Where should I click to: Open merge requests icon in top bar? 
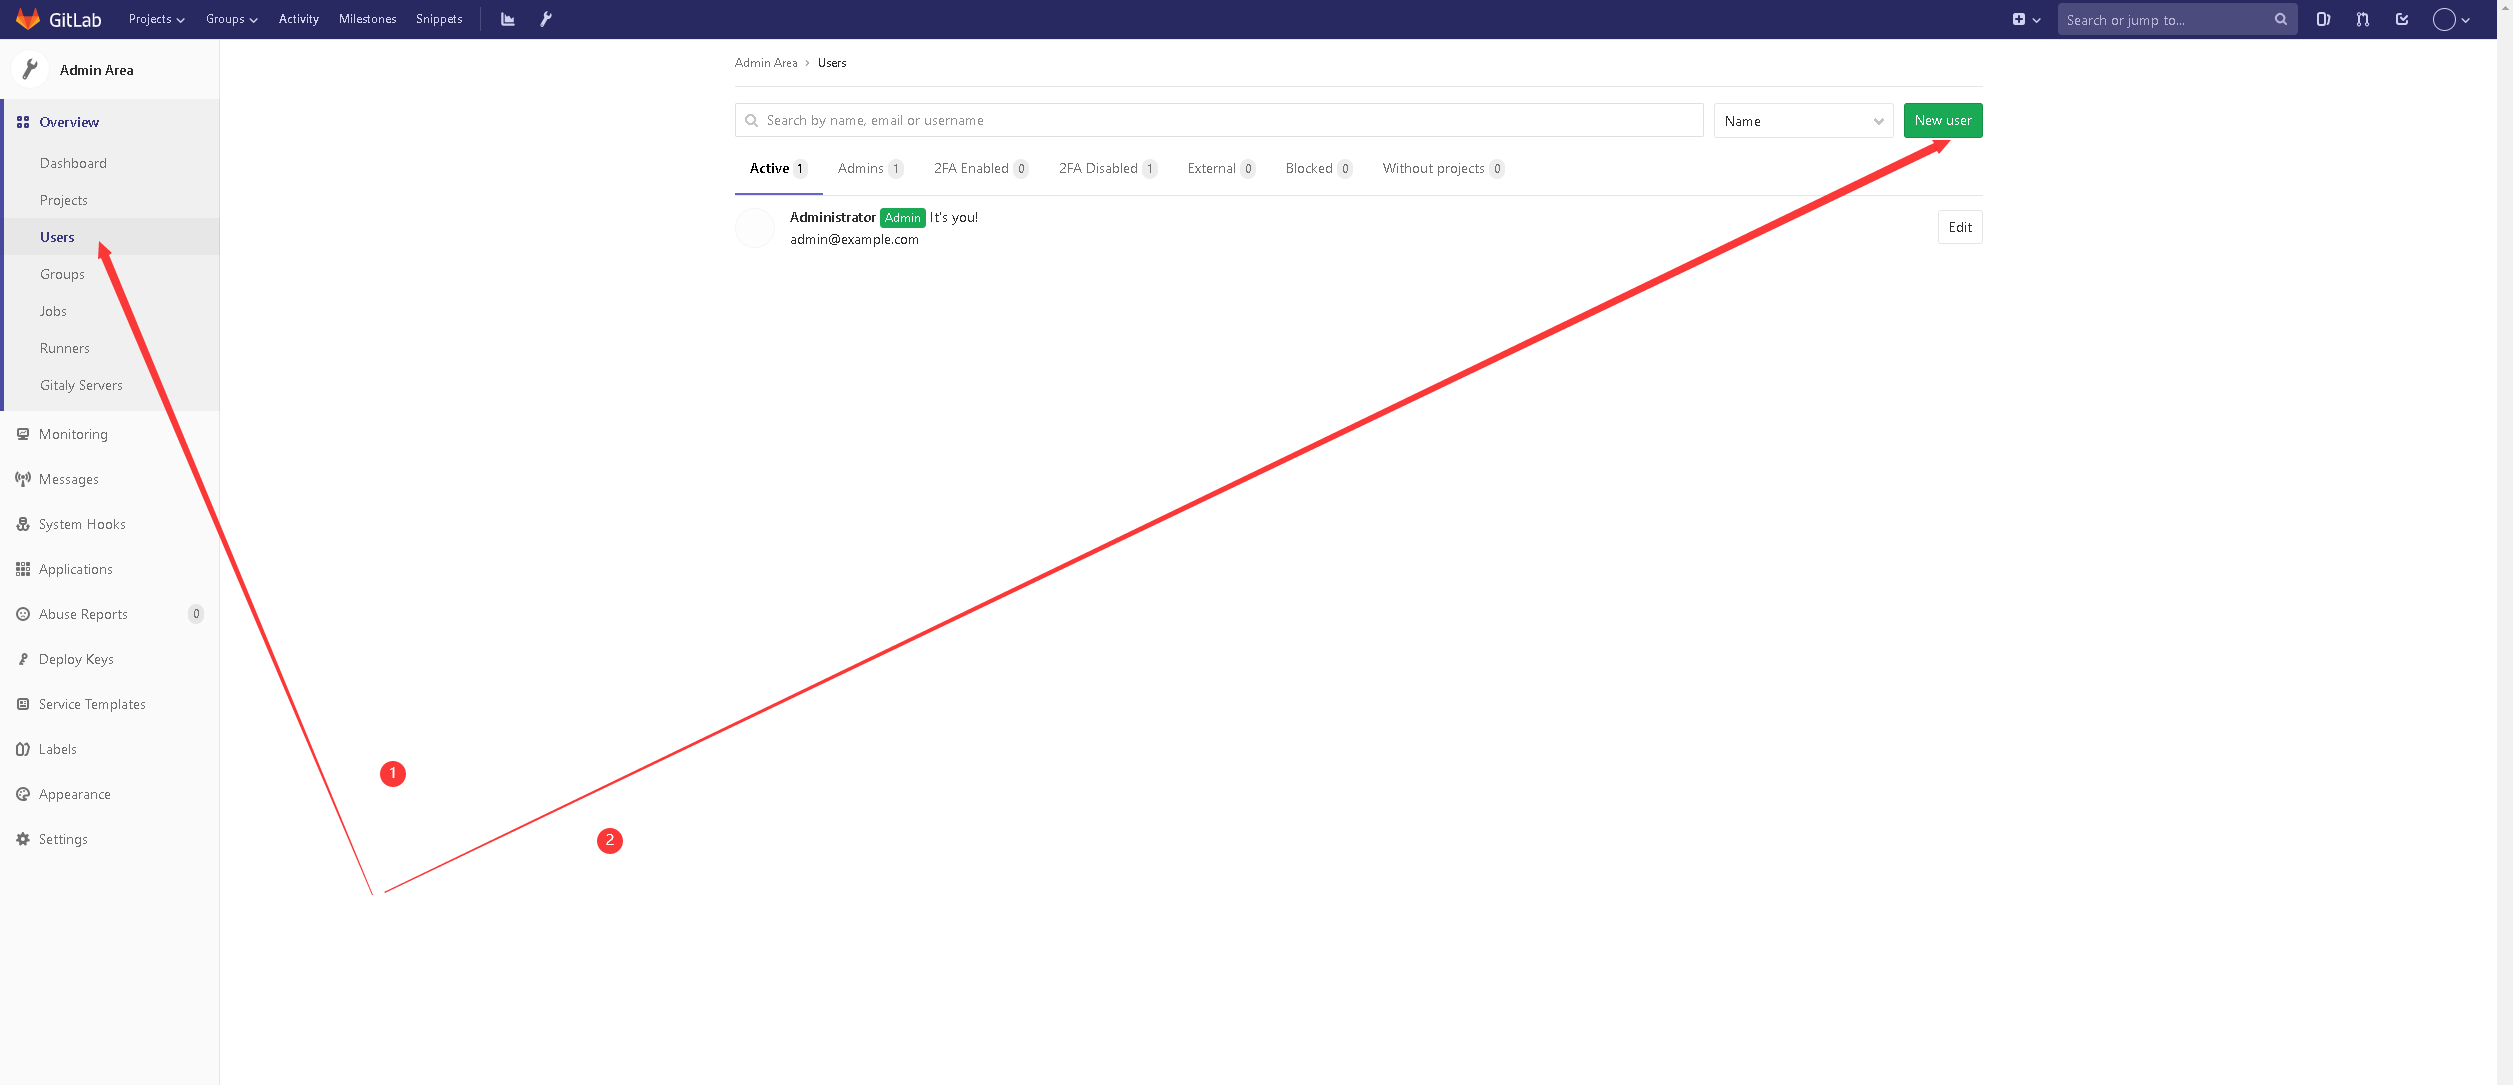[x=2362, y=19]
